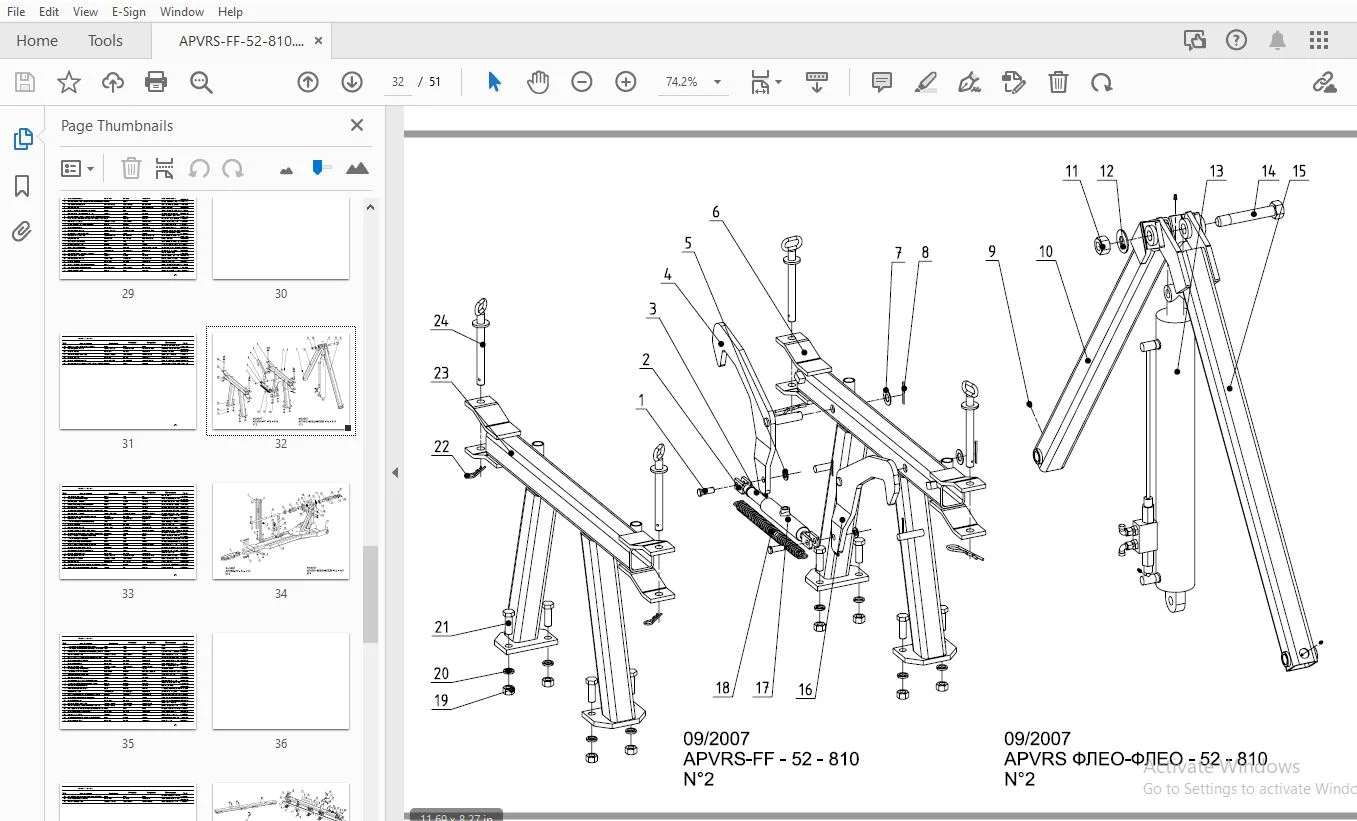Screen dimensions: 1357x821
Task: Select the page 36 thumbnail
Action: [x=281, y=681]
